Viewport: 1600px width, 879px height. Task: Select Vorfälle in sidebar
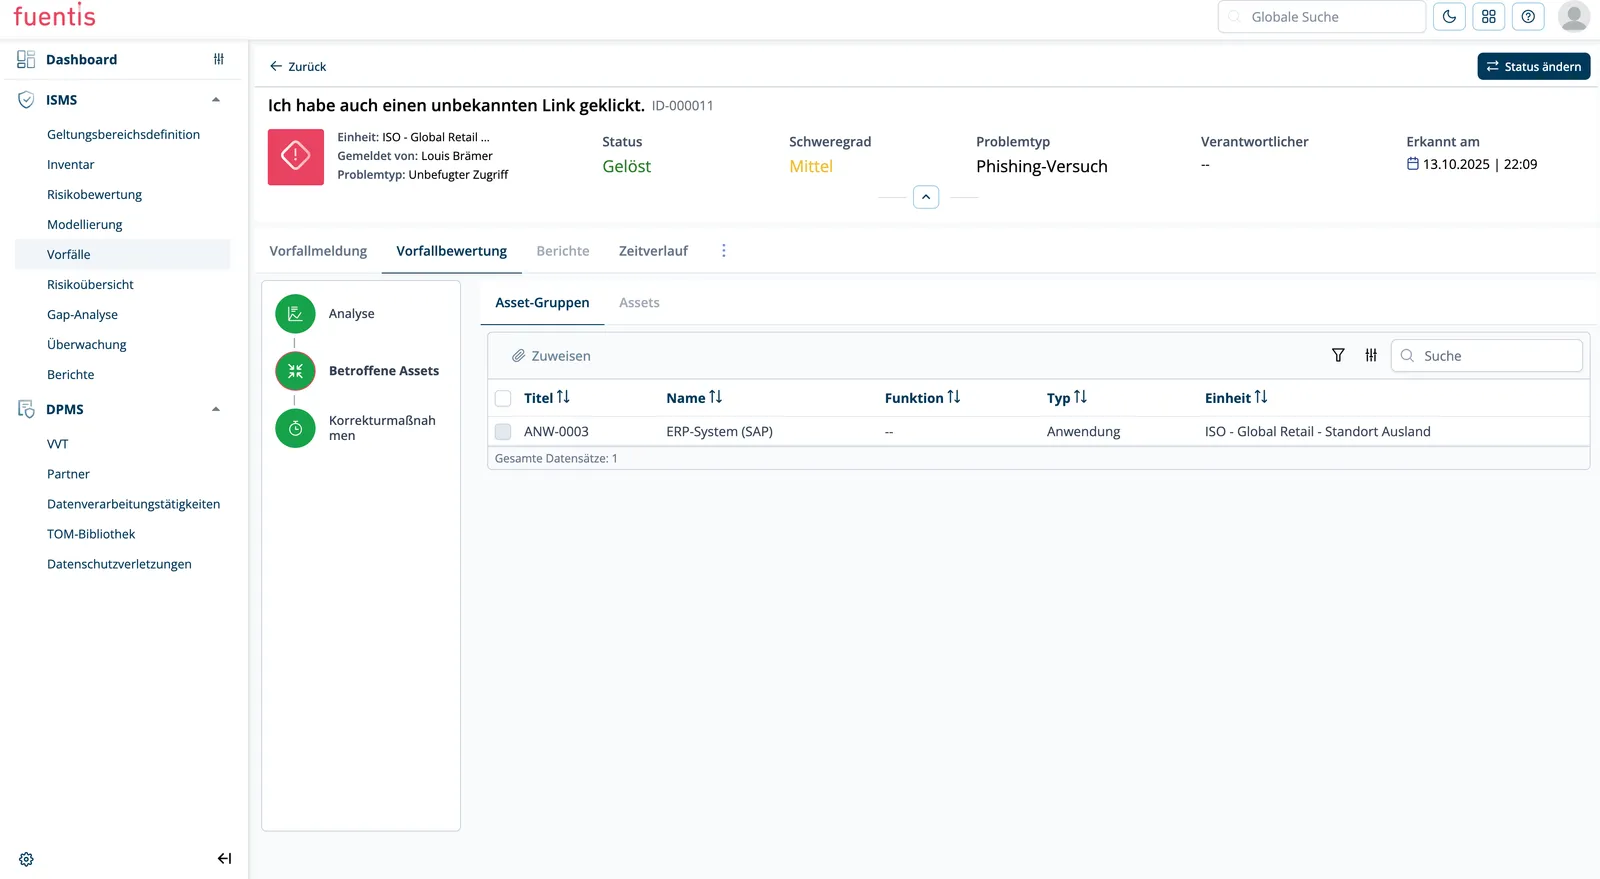[122, 255]
